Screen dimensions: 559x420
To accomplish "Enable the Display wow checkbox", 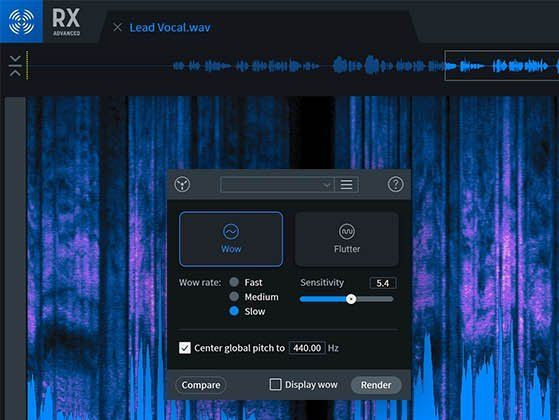I will (275, 384).
